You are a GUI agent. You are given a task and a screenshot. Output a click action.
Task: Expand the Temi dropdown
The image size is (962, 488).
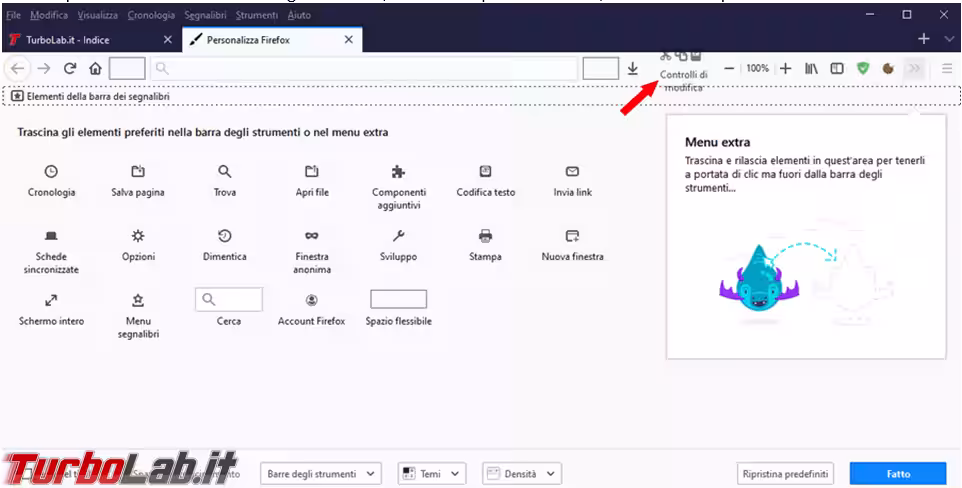pos(432,473)
